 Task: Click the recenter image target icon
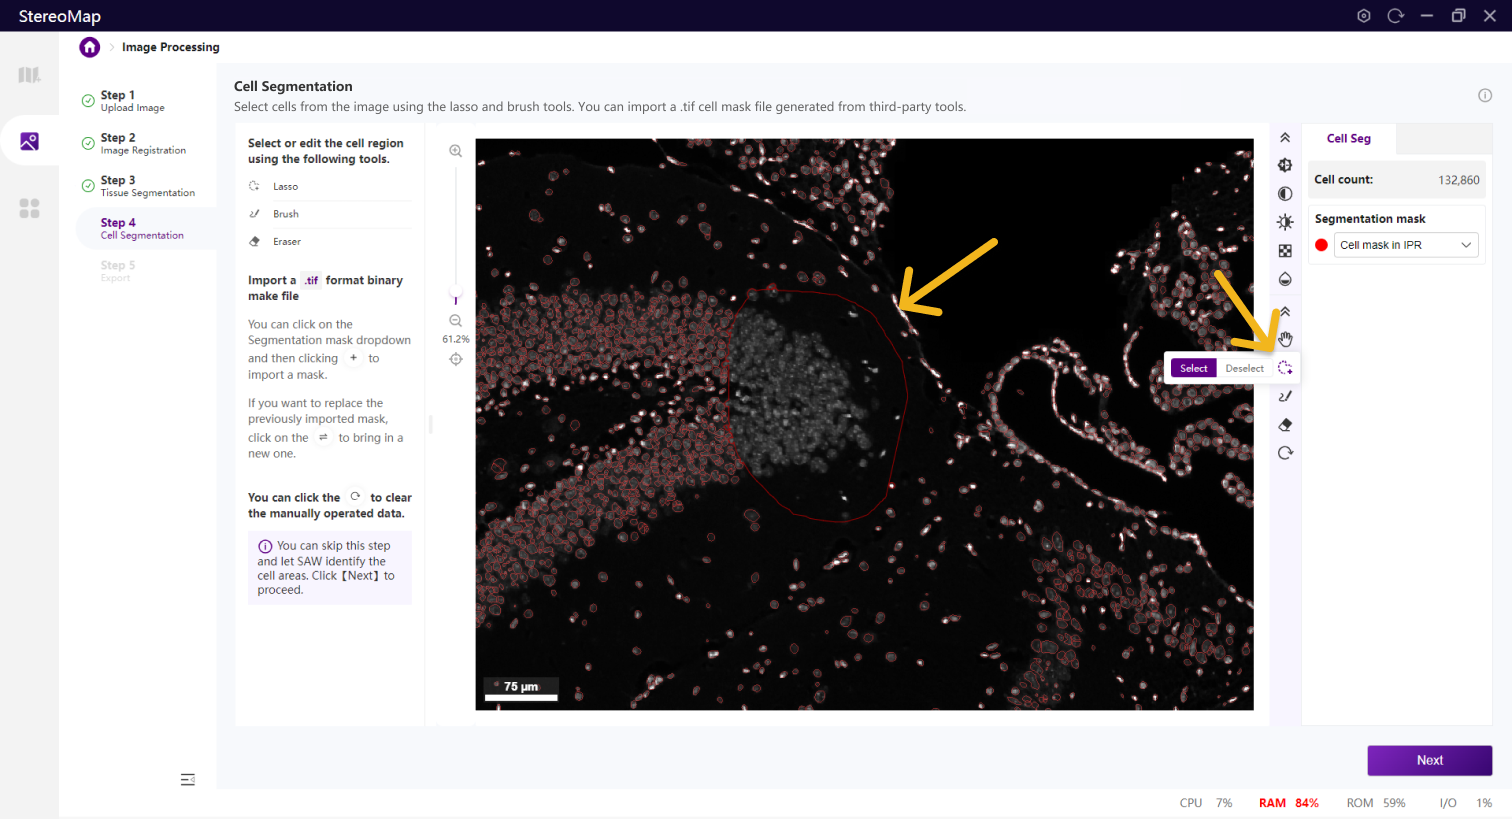[456, 359]
